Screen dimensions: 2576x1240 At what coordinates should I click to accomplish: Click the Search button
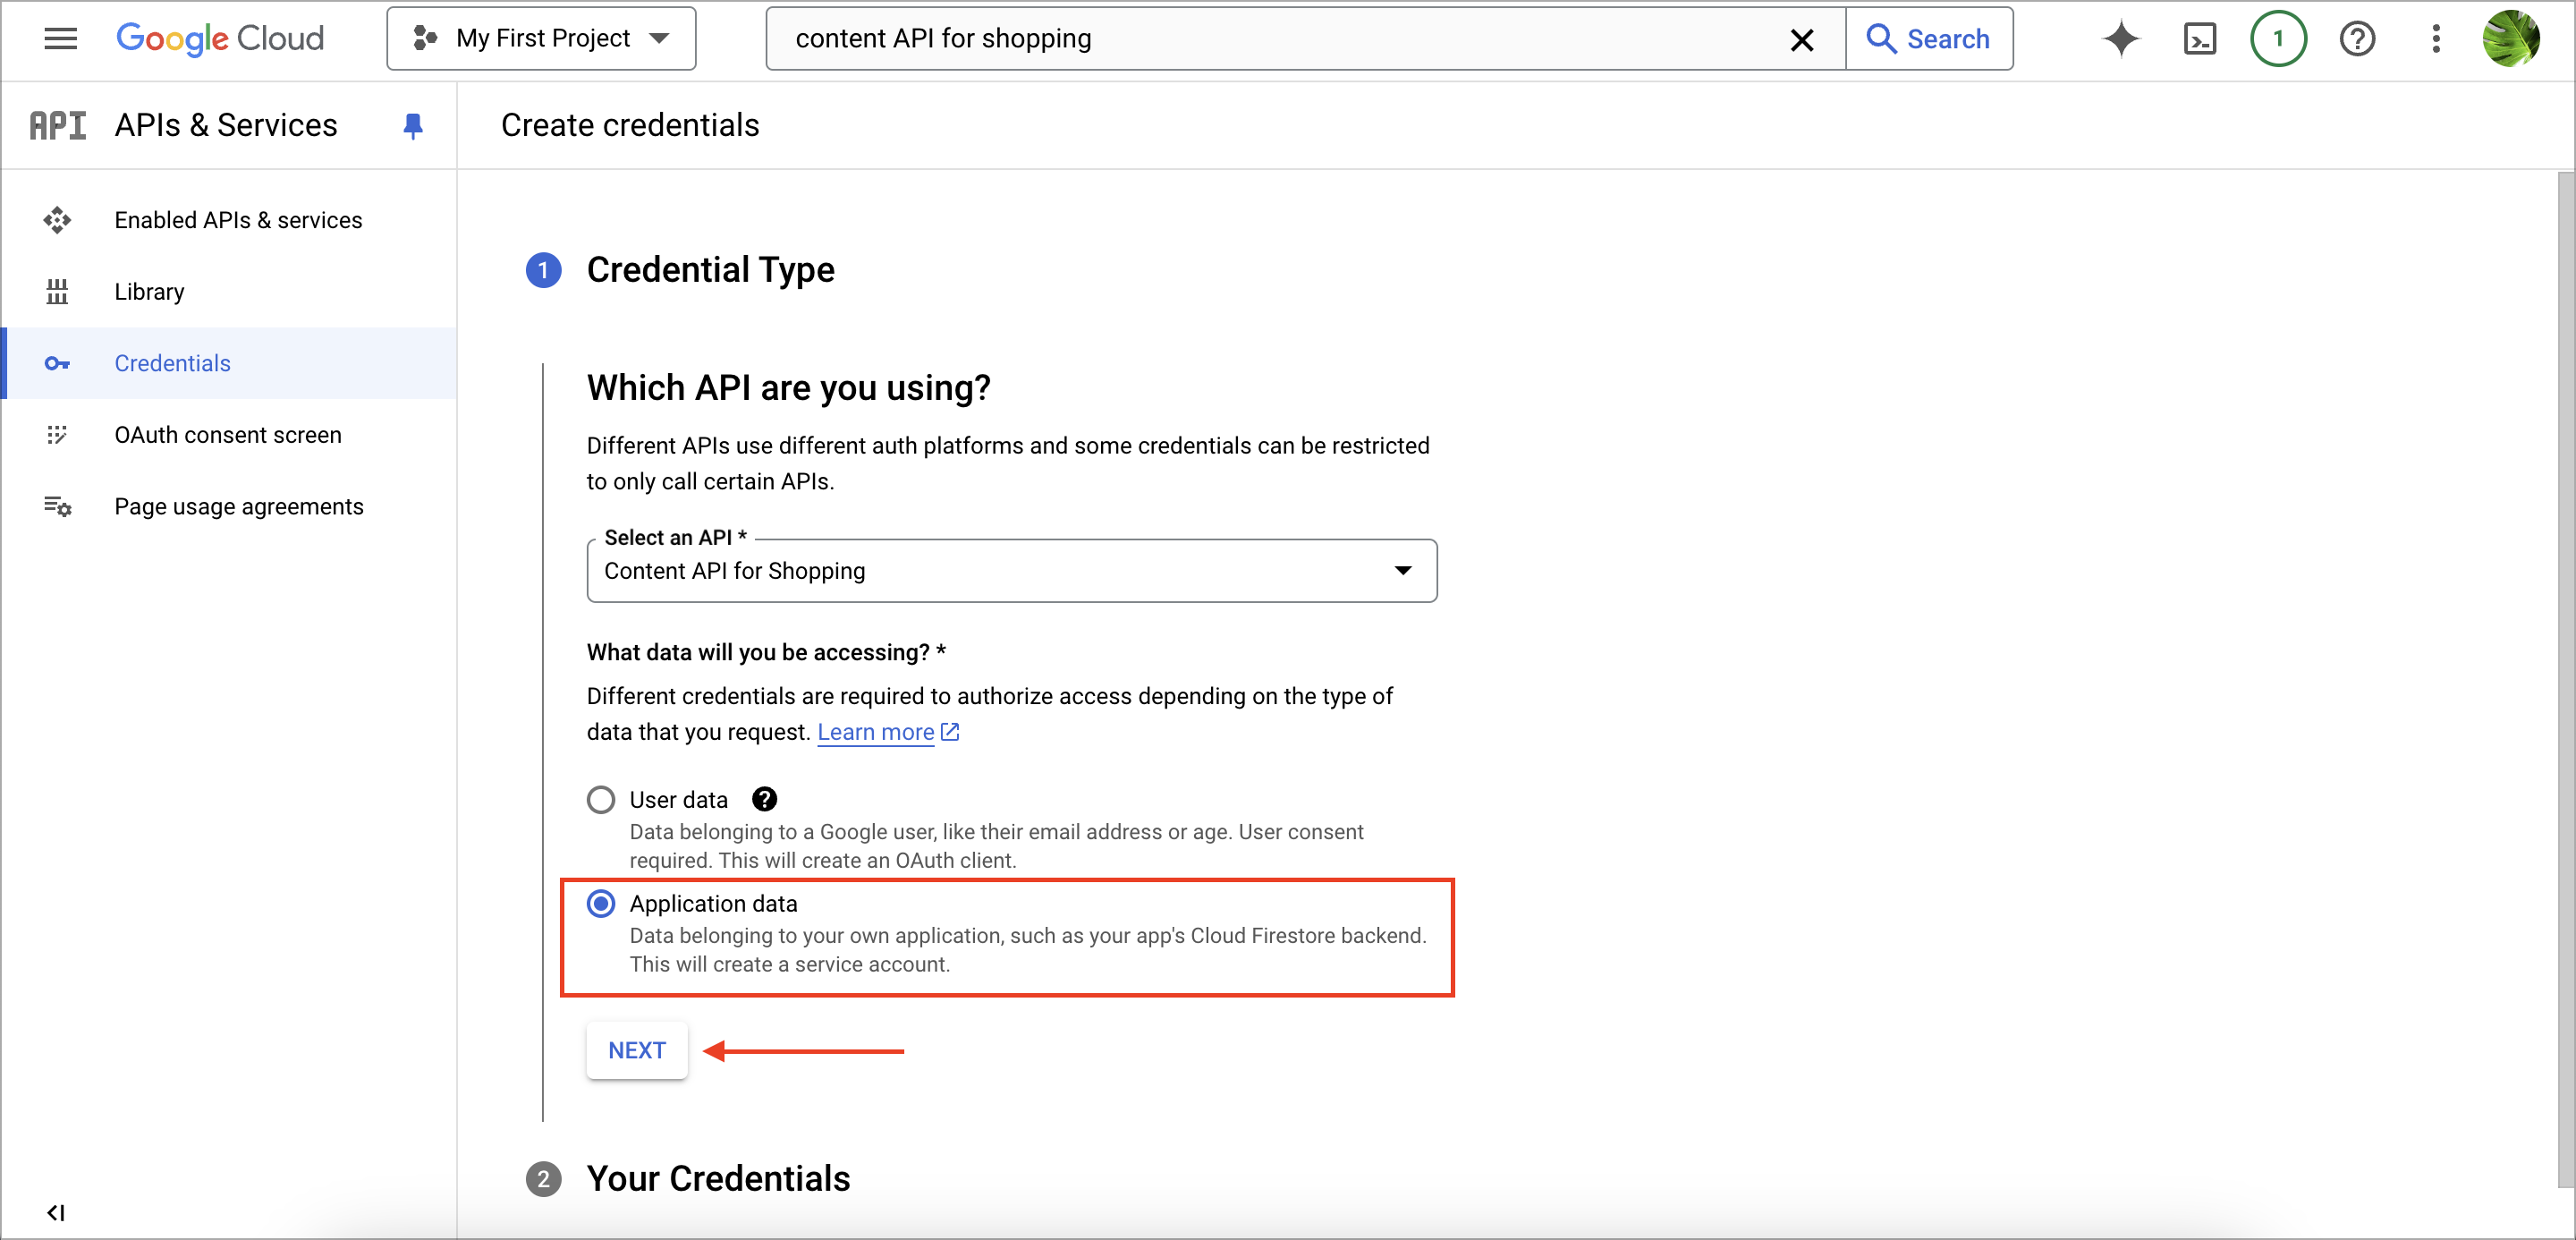pyautogui.click(x=1929, y=39)
